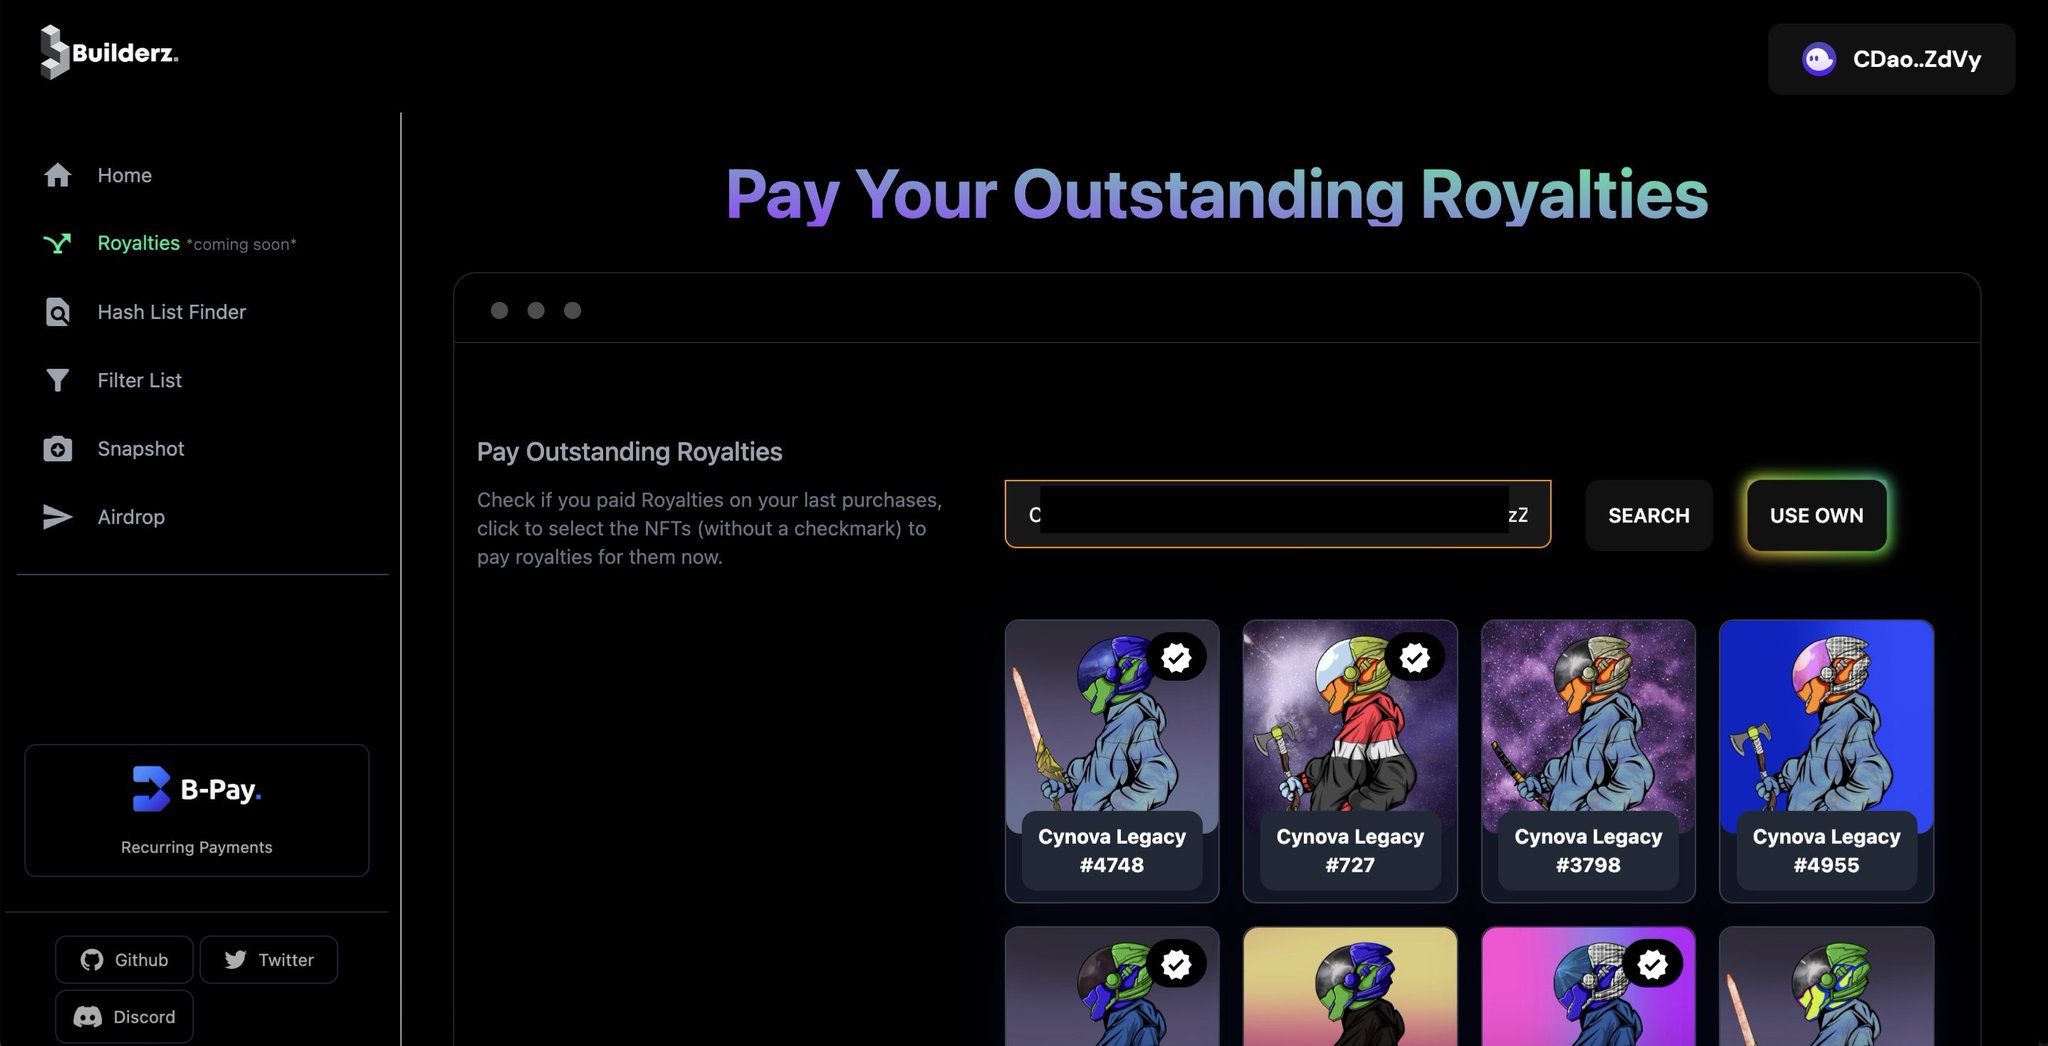The width and height of the screenshot is (2048, 1046).
Task: Open wallet menu CDao..ZdVy
Action: 1891,59
